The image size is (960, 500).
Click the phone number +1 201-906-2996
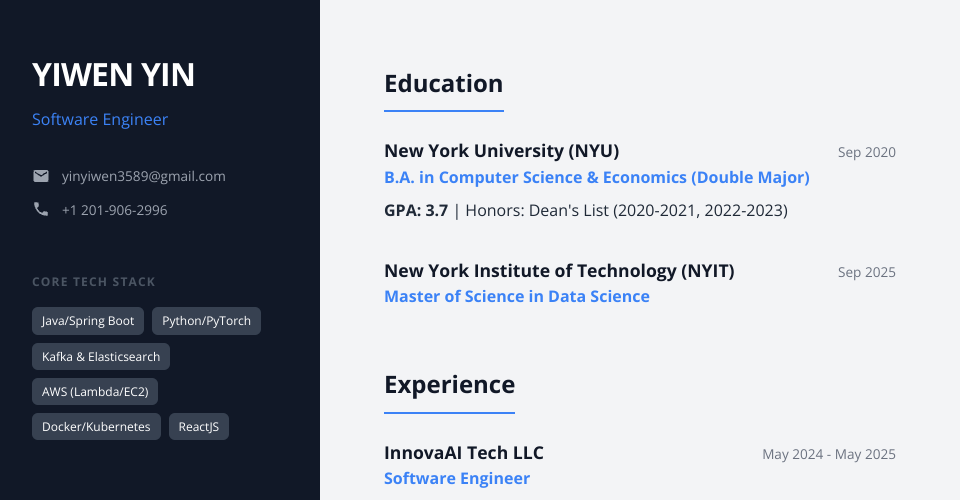tap(115, 210)
